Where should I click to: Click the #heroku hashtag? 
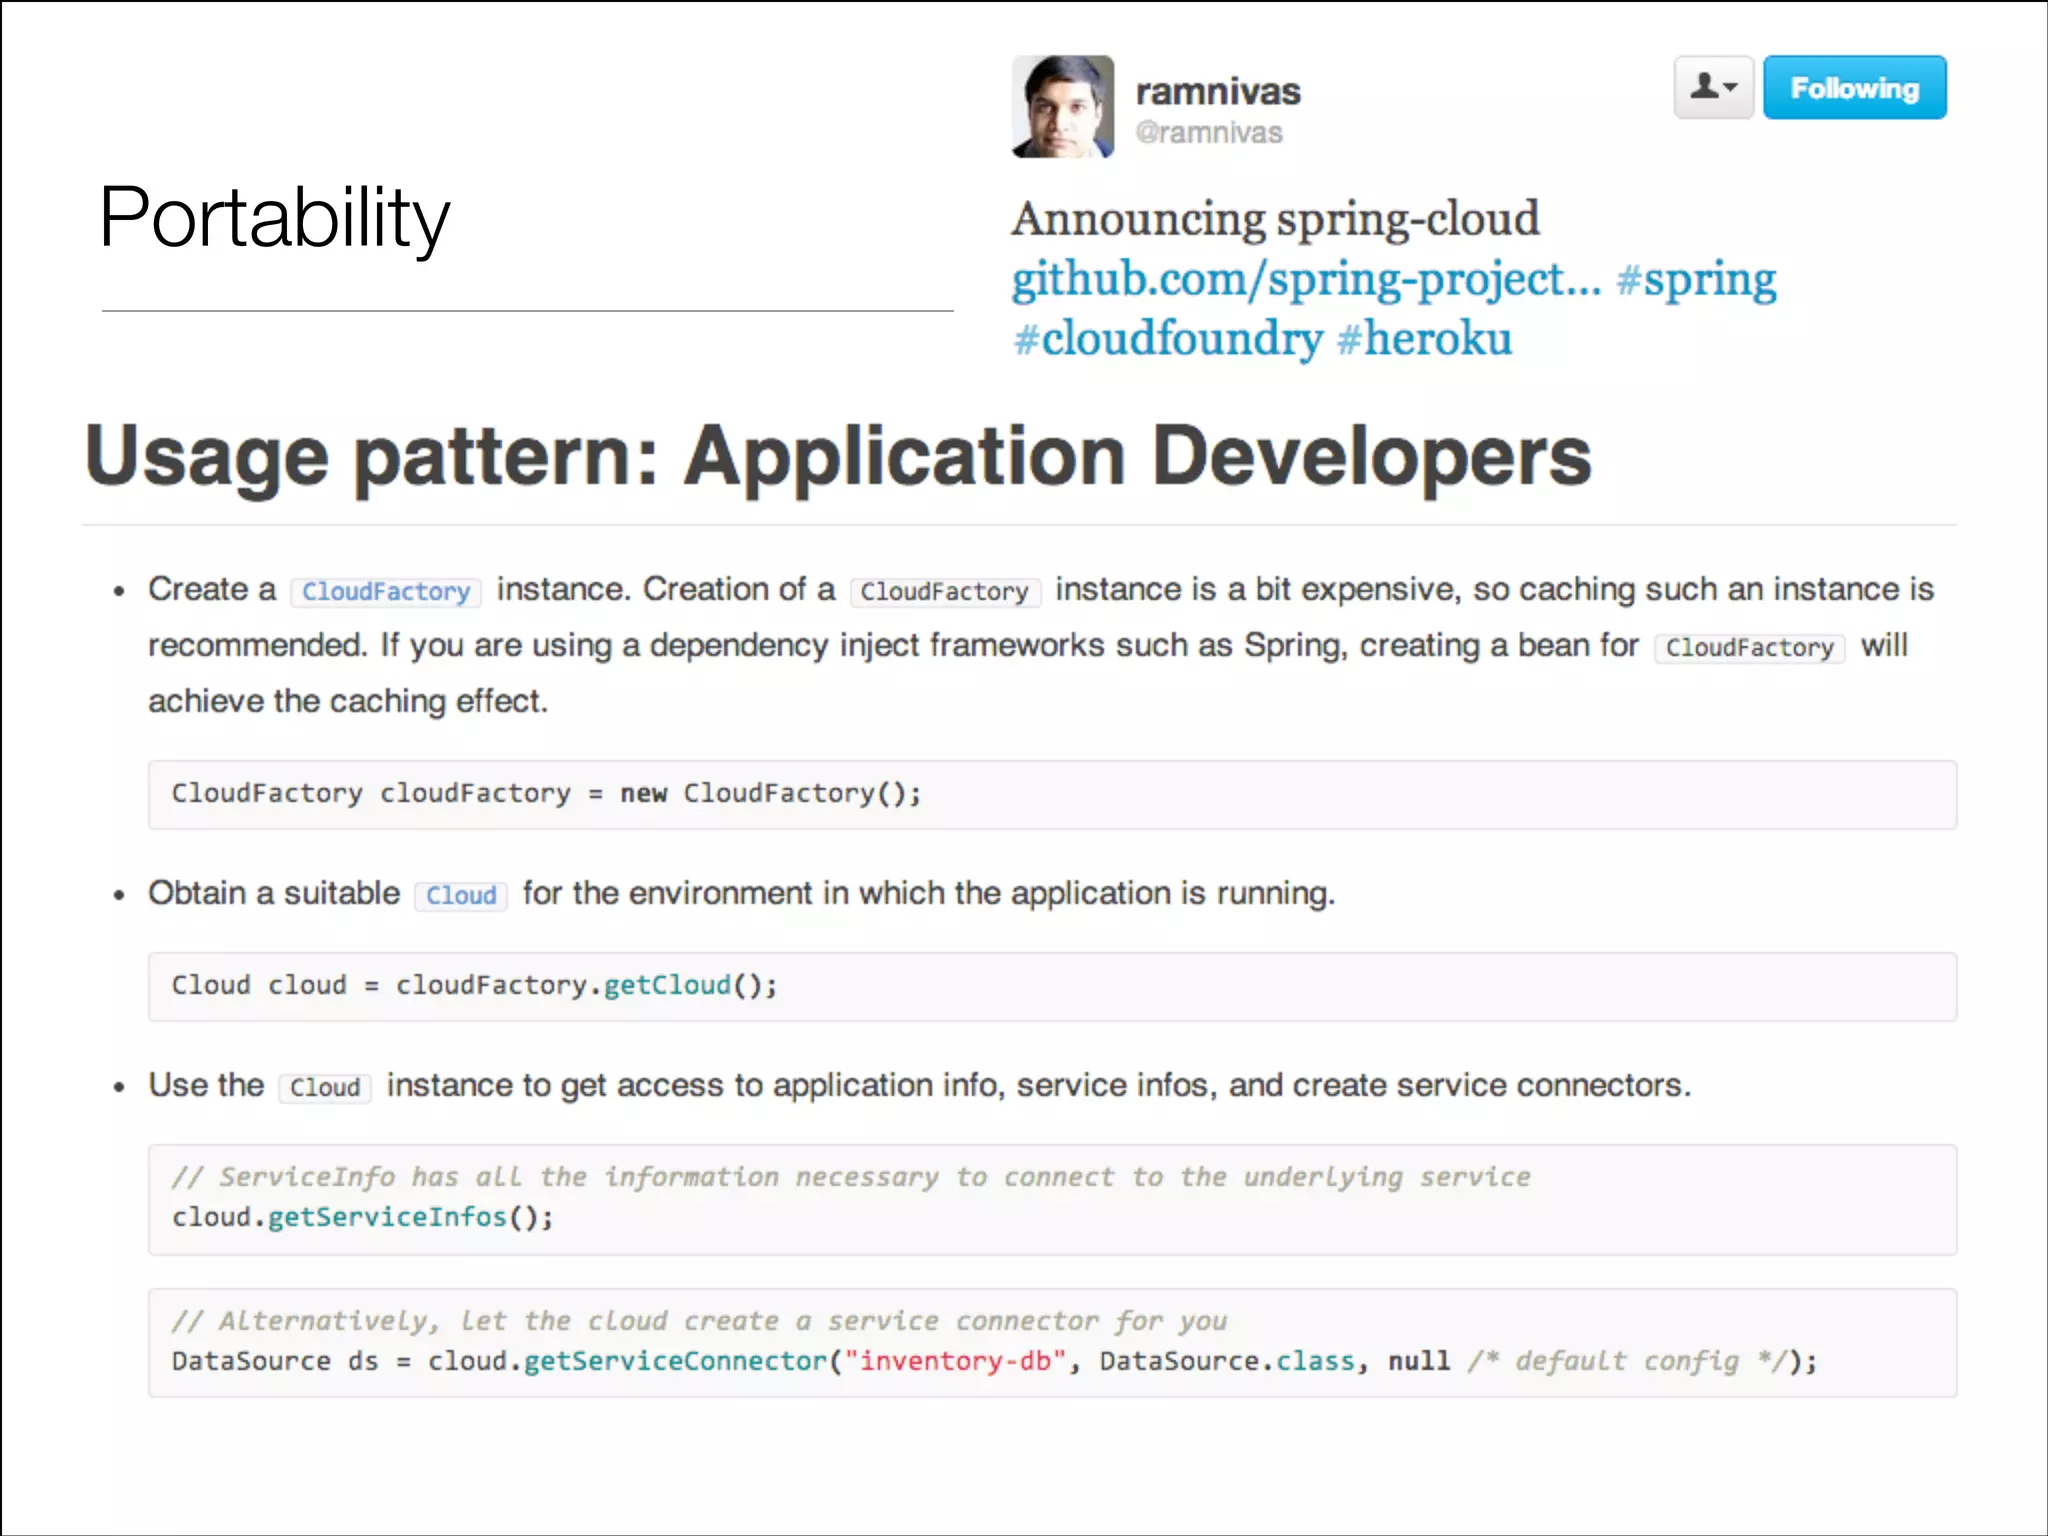[1424, 339]
